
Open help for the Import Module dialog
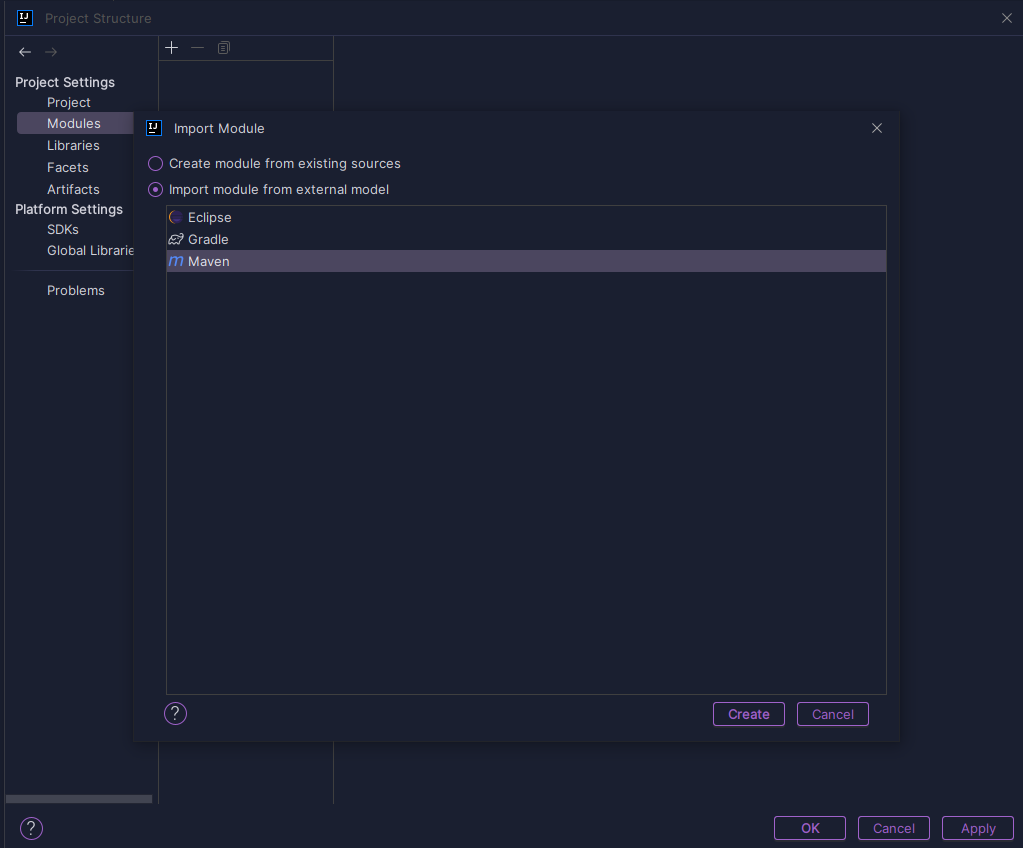[x=176, y=714]
